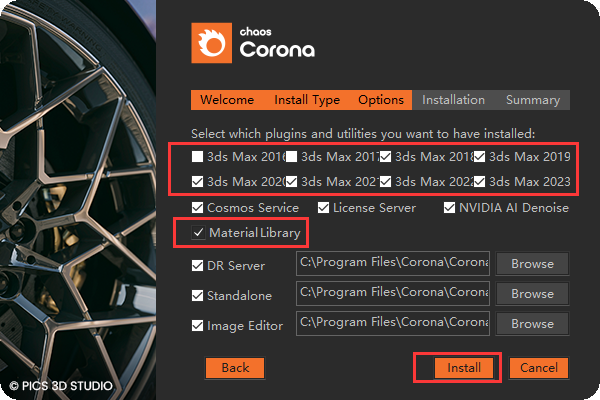Select the Options step tab
This screenshot has height=400, width=600.
[381, 100]
